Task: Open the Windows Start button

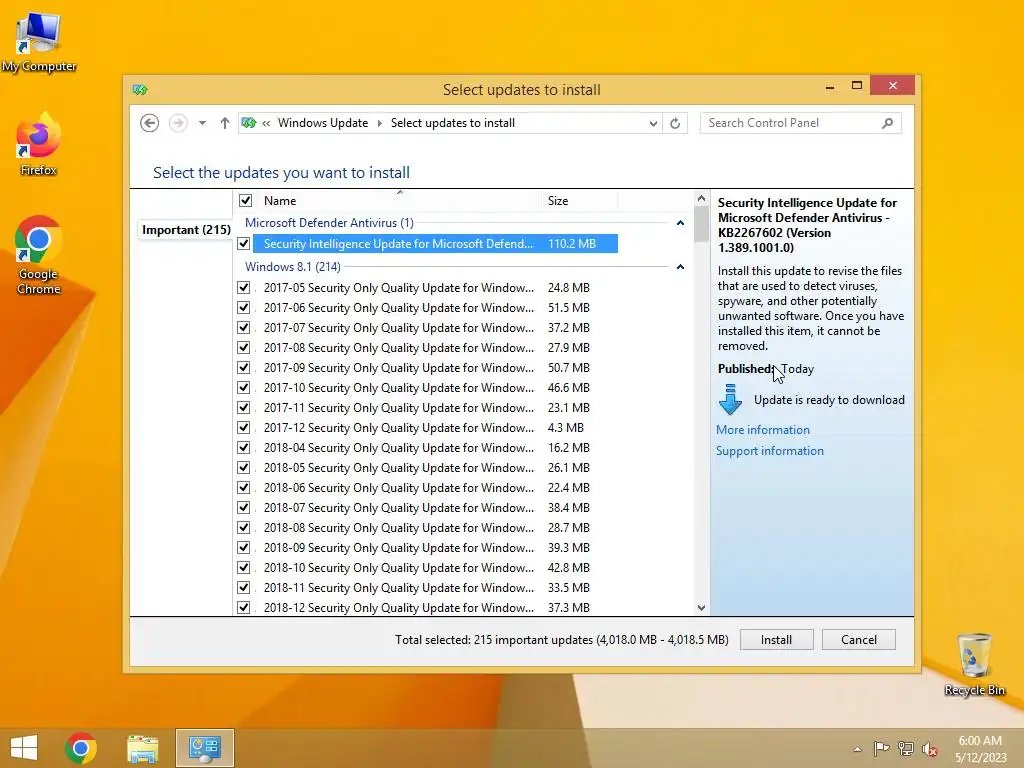Action: click(x=24, y=748)
